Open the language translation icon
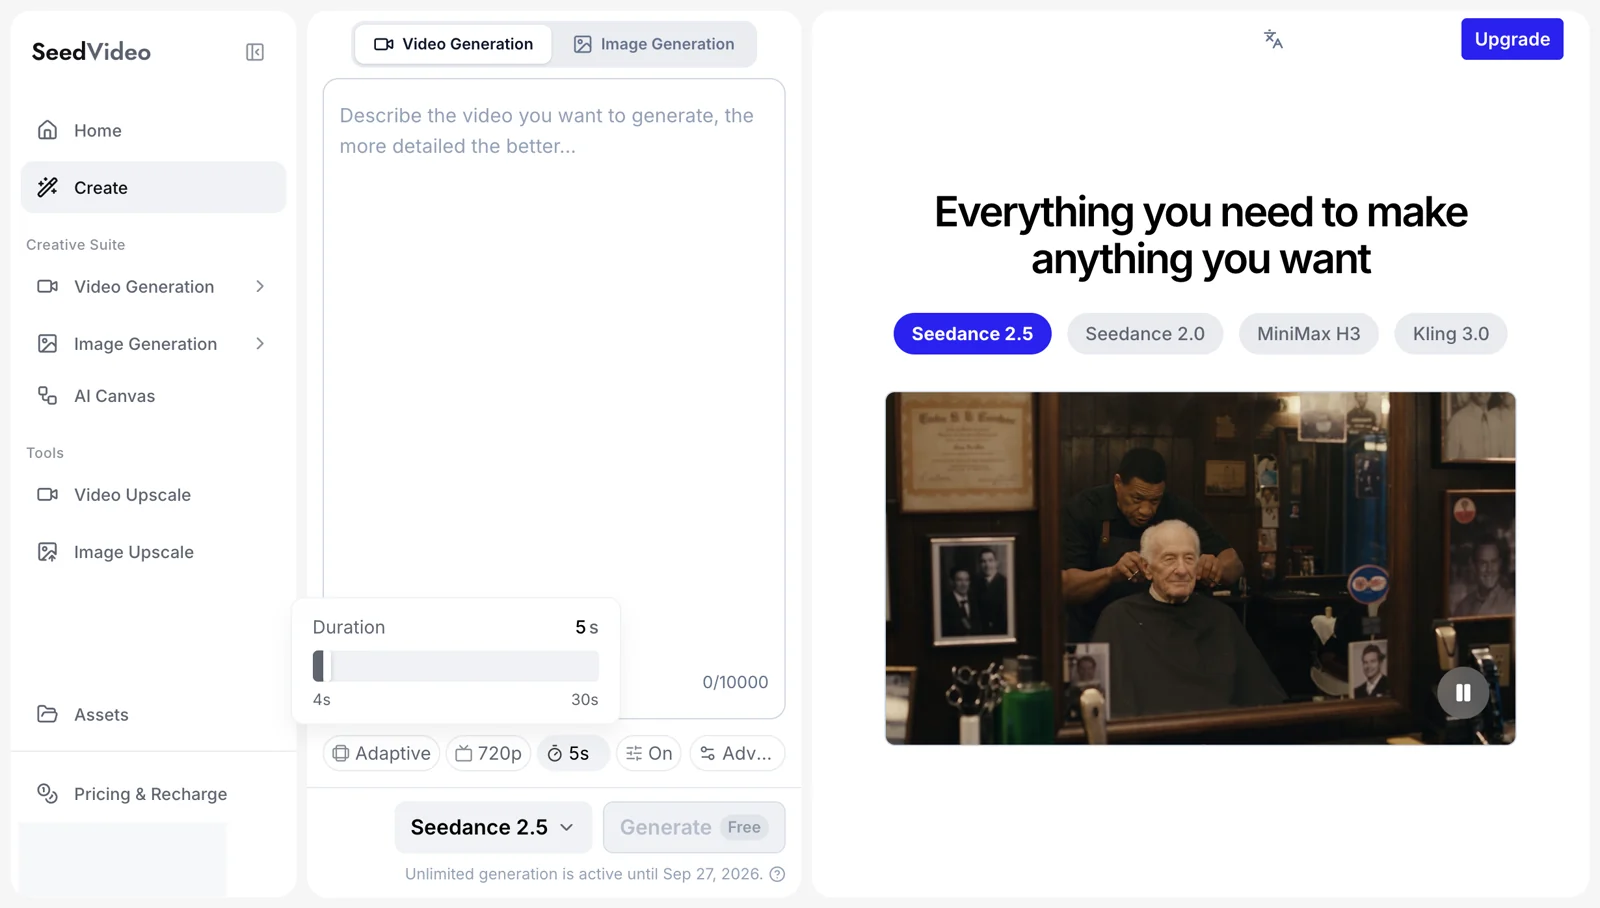This screenshot has height=908, width=1600. click(1273, 39)
